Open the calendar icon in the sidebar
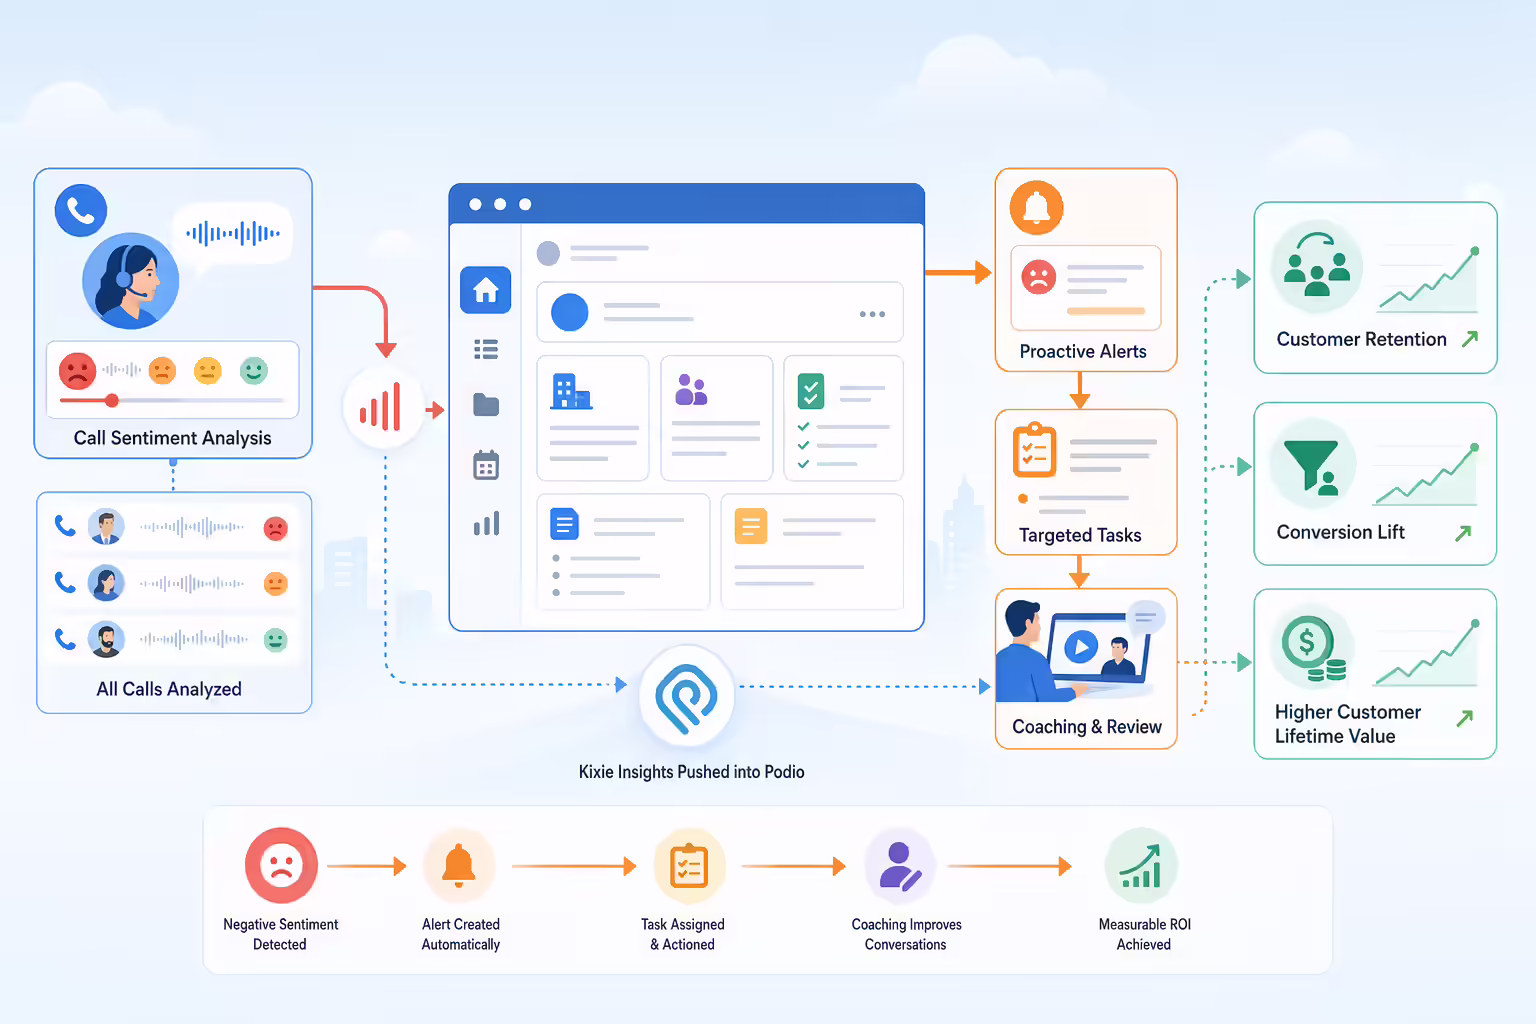 tap(486, 465)
